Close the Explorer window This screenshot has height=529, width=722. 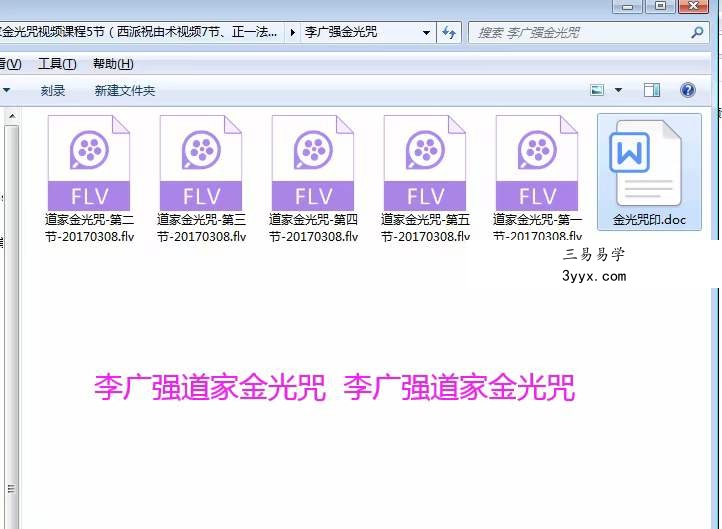tap(693, 6)
